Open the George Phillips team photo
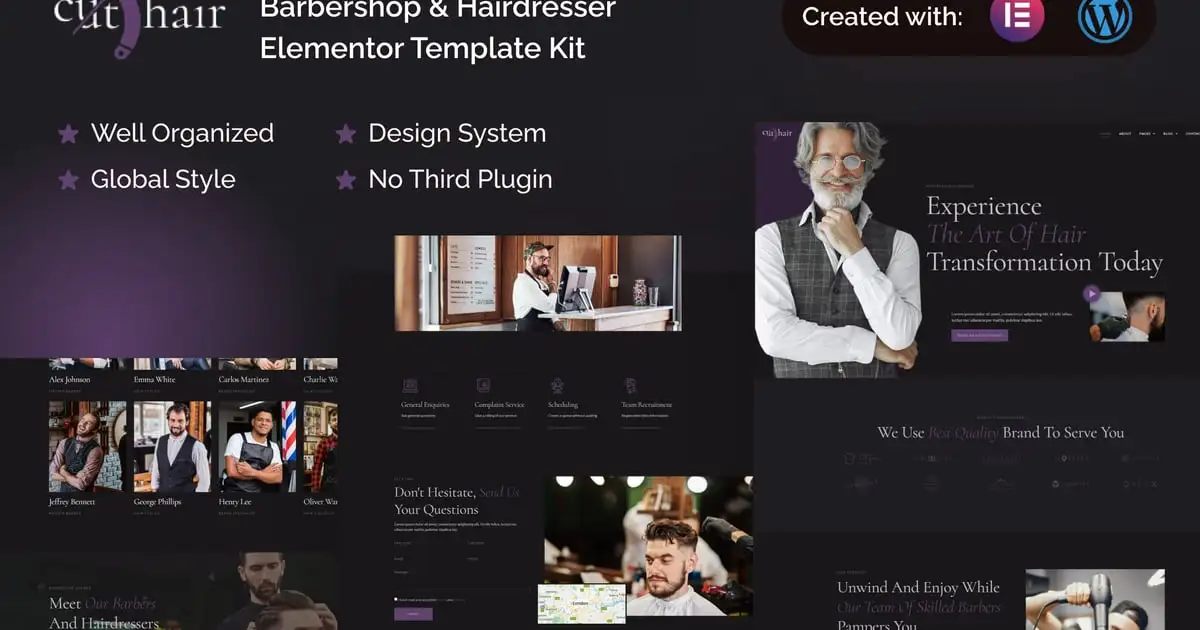Image resolution: width=1200 pixels, height=630 pixels. pos(172,447)
